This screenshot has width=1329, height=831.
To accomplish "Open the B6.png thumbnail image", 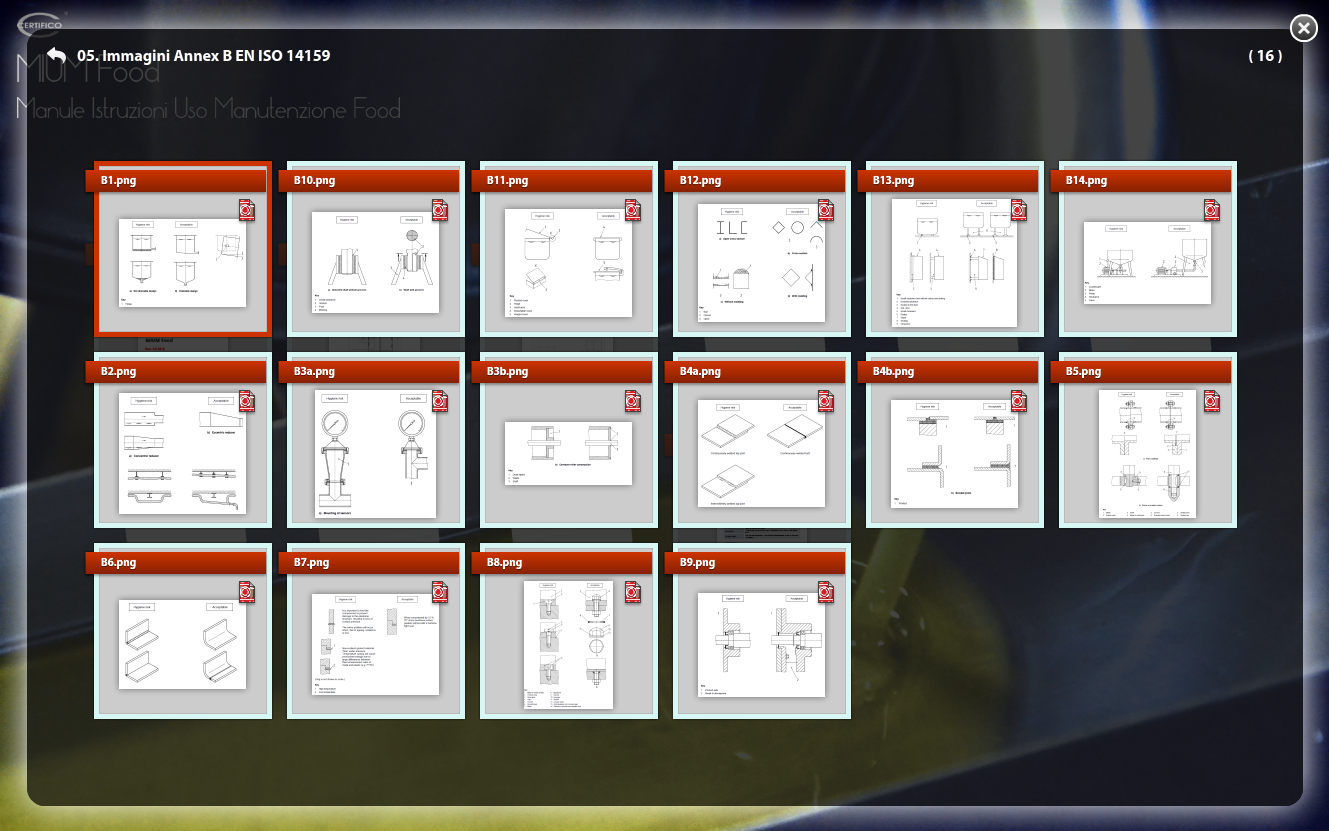I will pyautogui.click(x=182, y=645).
